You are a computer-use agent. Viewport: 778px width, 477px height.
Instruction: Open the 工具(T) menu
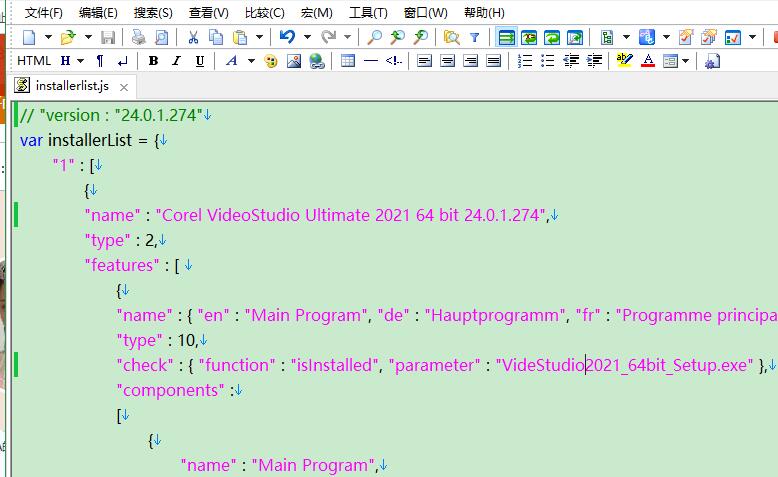tap(367, 13)
